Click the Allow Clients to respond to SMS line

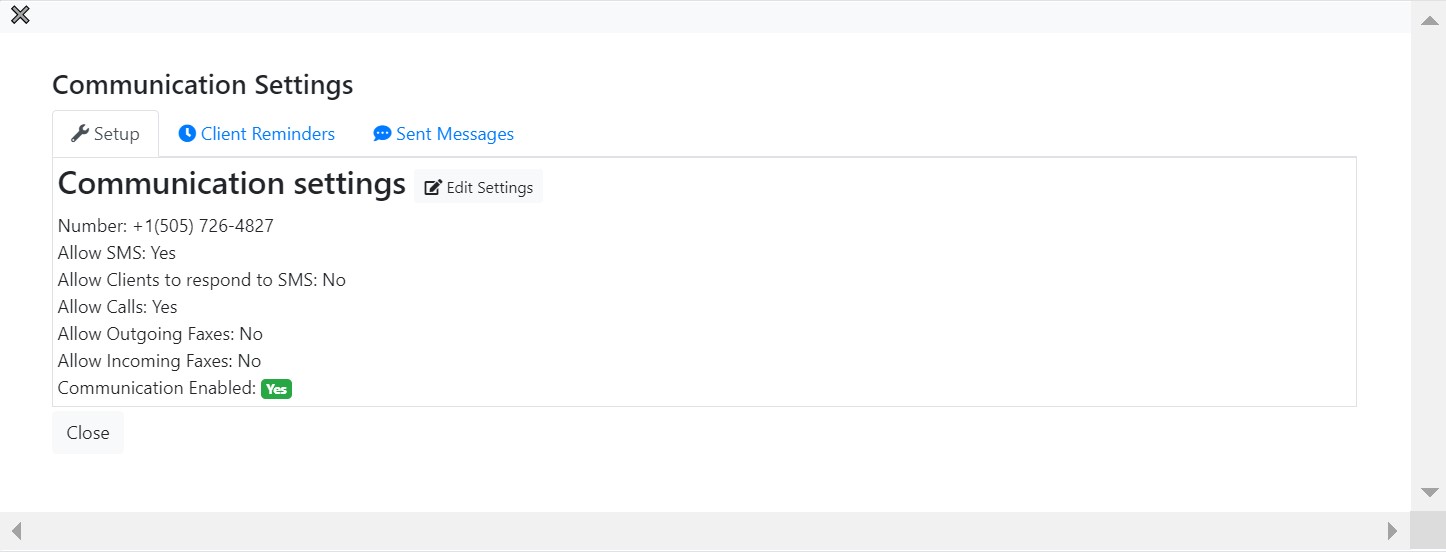(202, 280)
